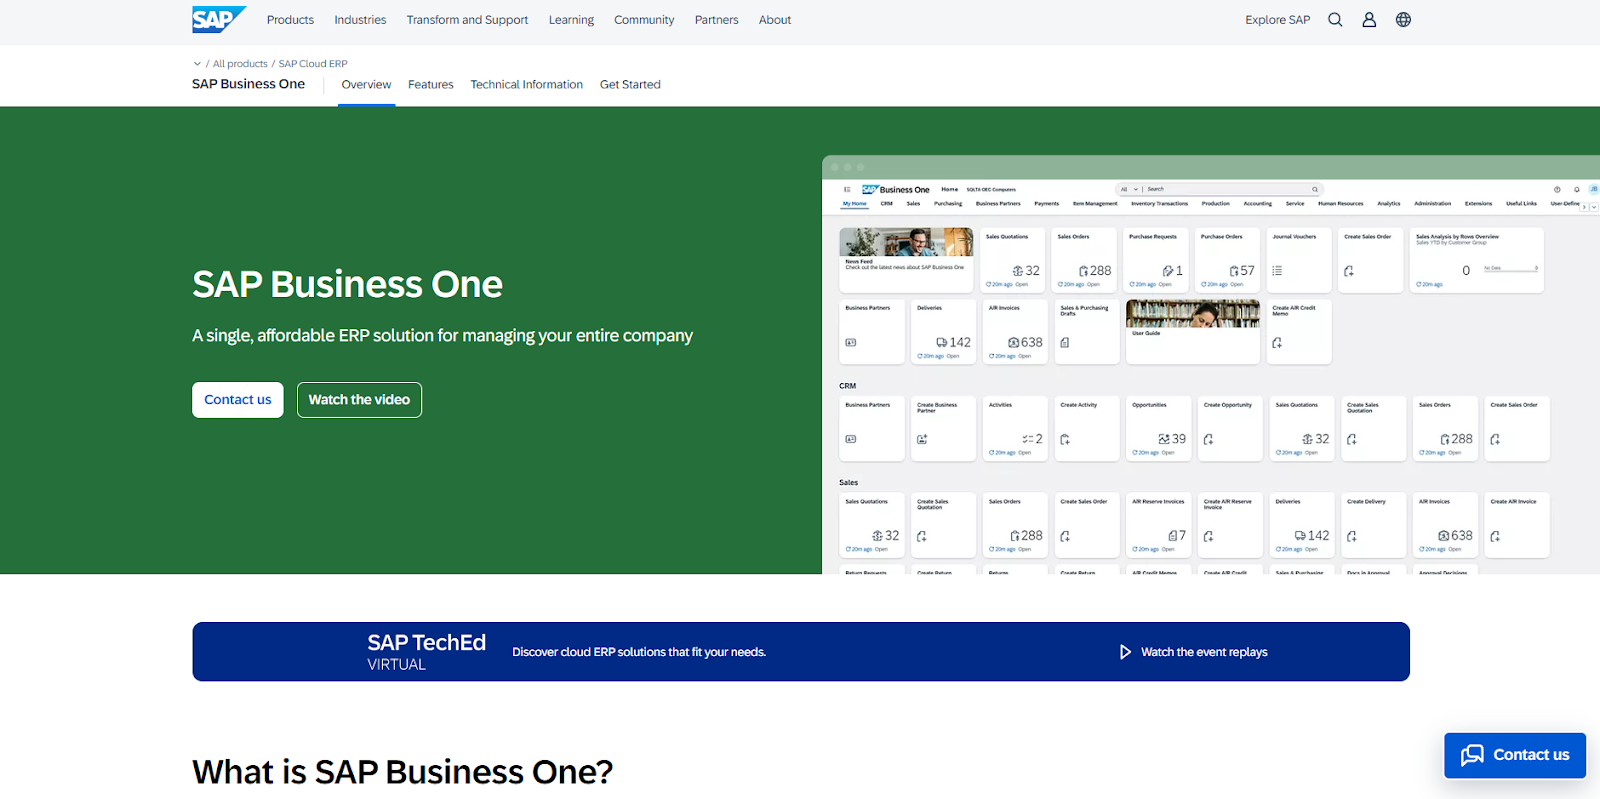This screenshot has height=799, width=1600.
Task: Click Watch the event replays link
Action: [x=1204, y=652]
